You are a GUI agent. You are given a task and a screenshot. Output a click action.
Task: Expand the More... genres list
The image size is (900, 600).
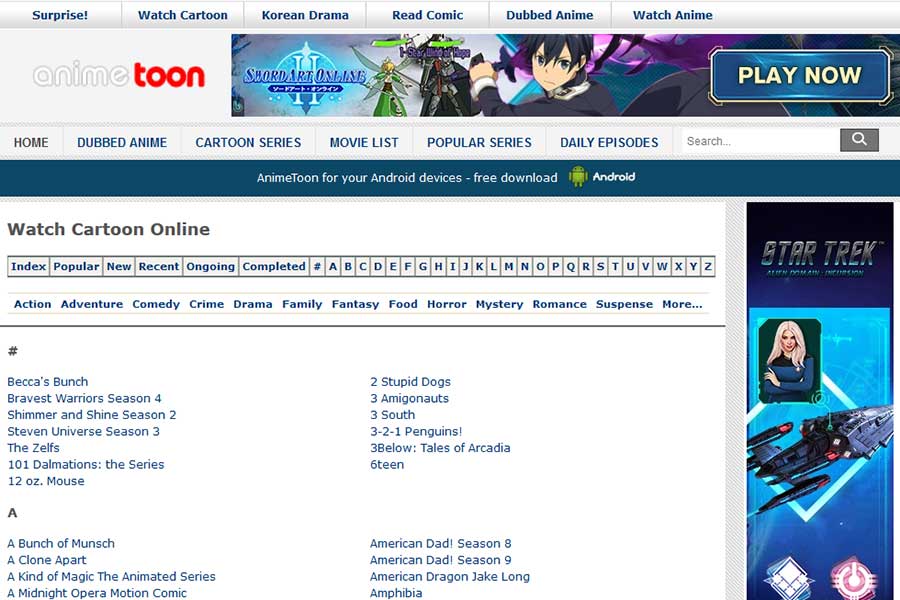coord(682,304)
